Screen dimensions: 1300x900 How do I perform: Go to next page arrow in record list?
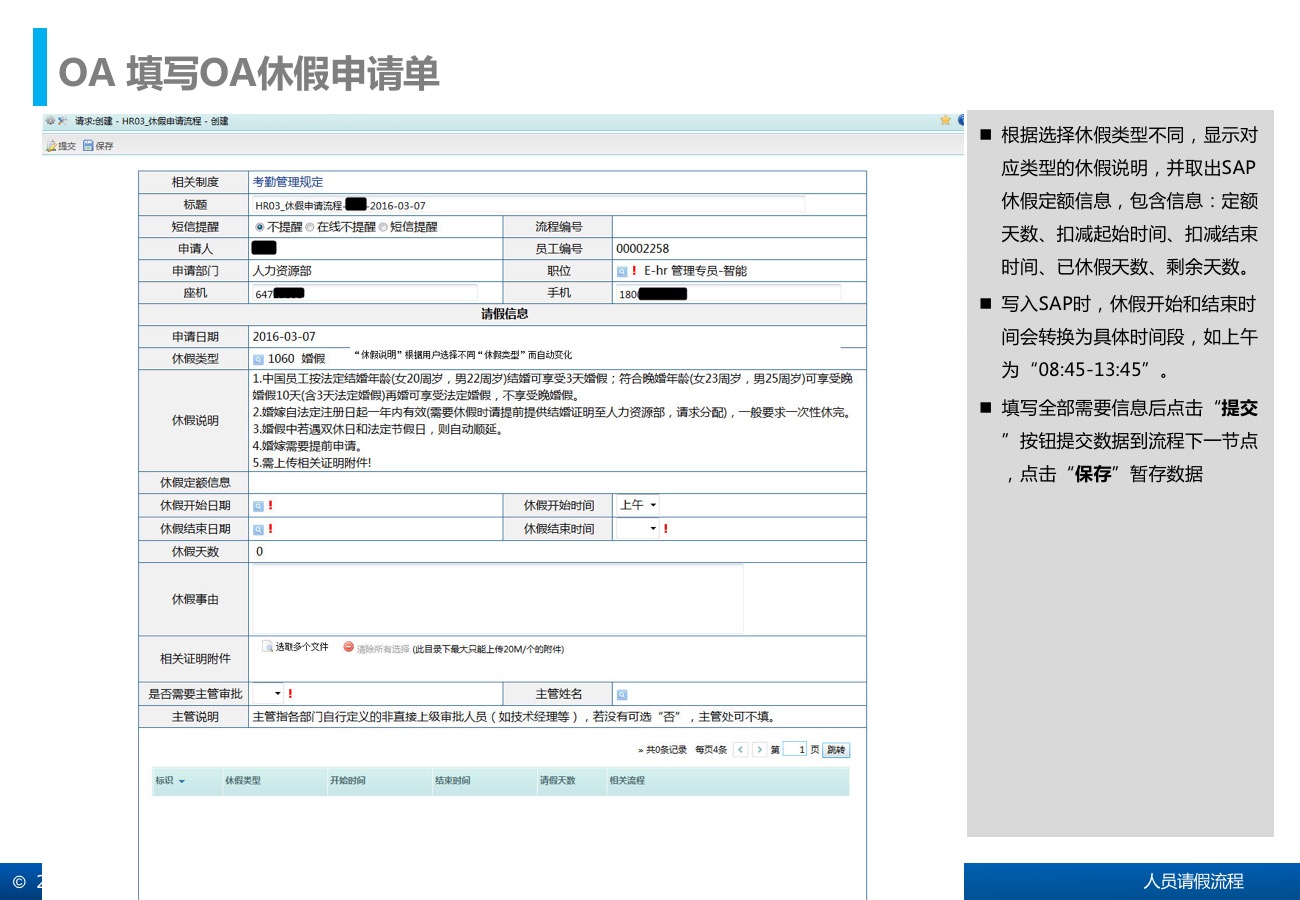[x=760, y=749]
